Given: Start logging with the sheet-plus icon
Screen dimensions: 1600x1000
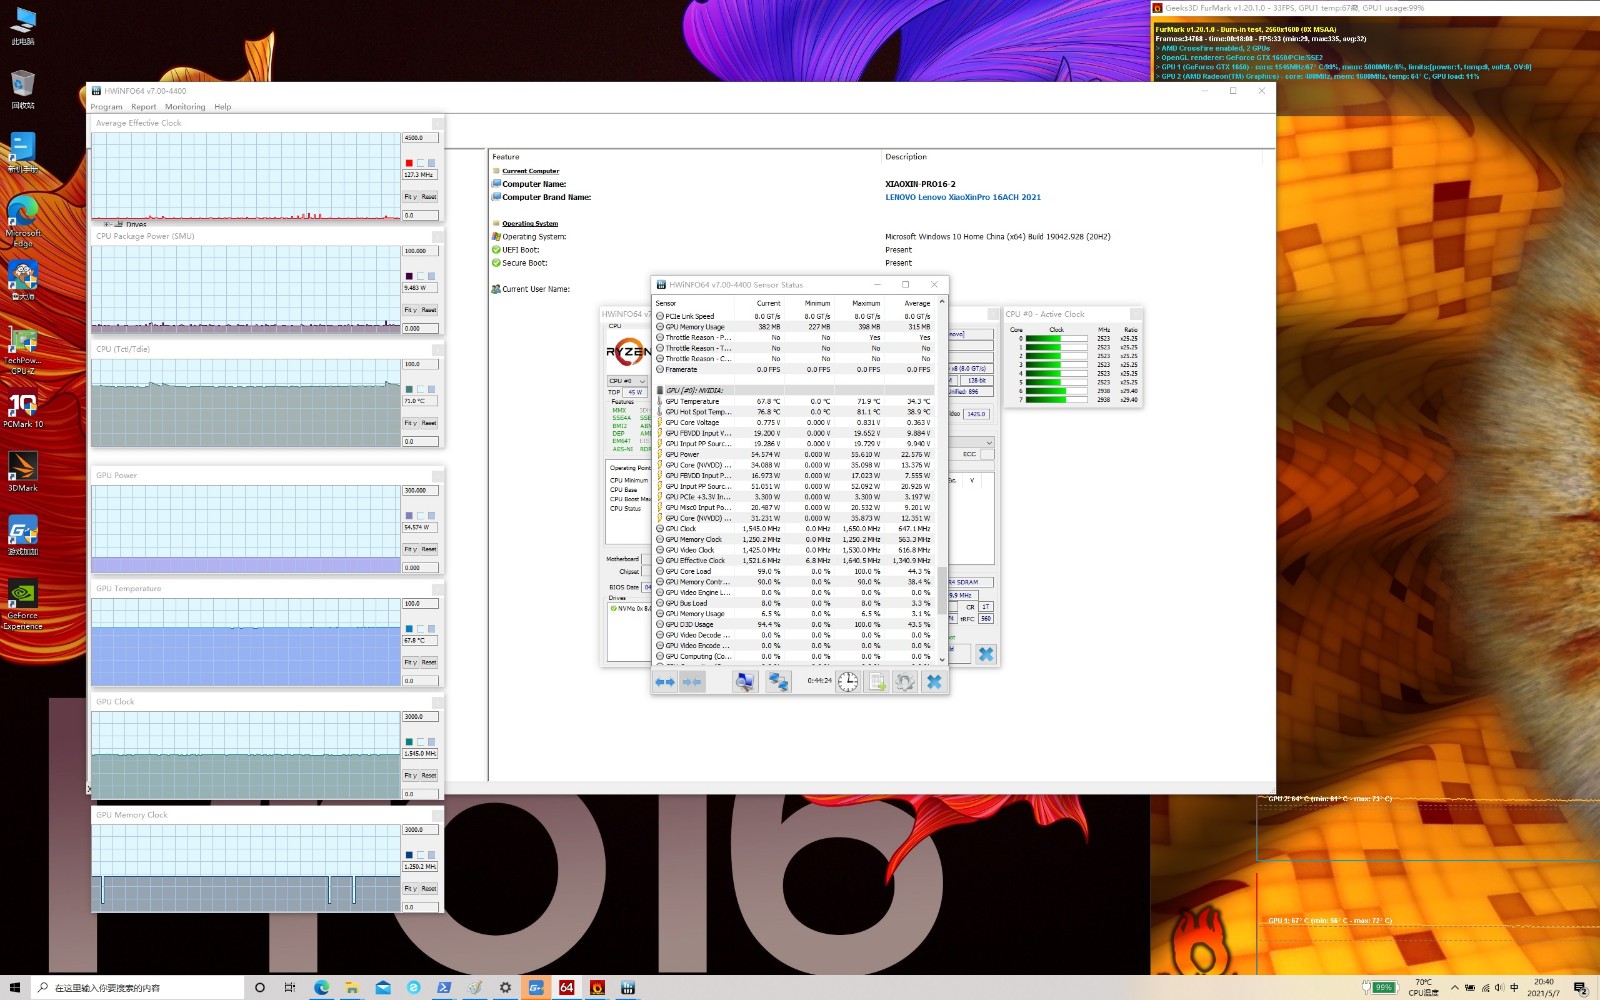Looking at the screenshot, I should tap(877, 682).
